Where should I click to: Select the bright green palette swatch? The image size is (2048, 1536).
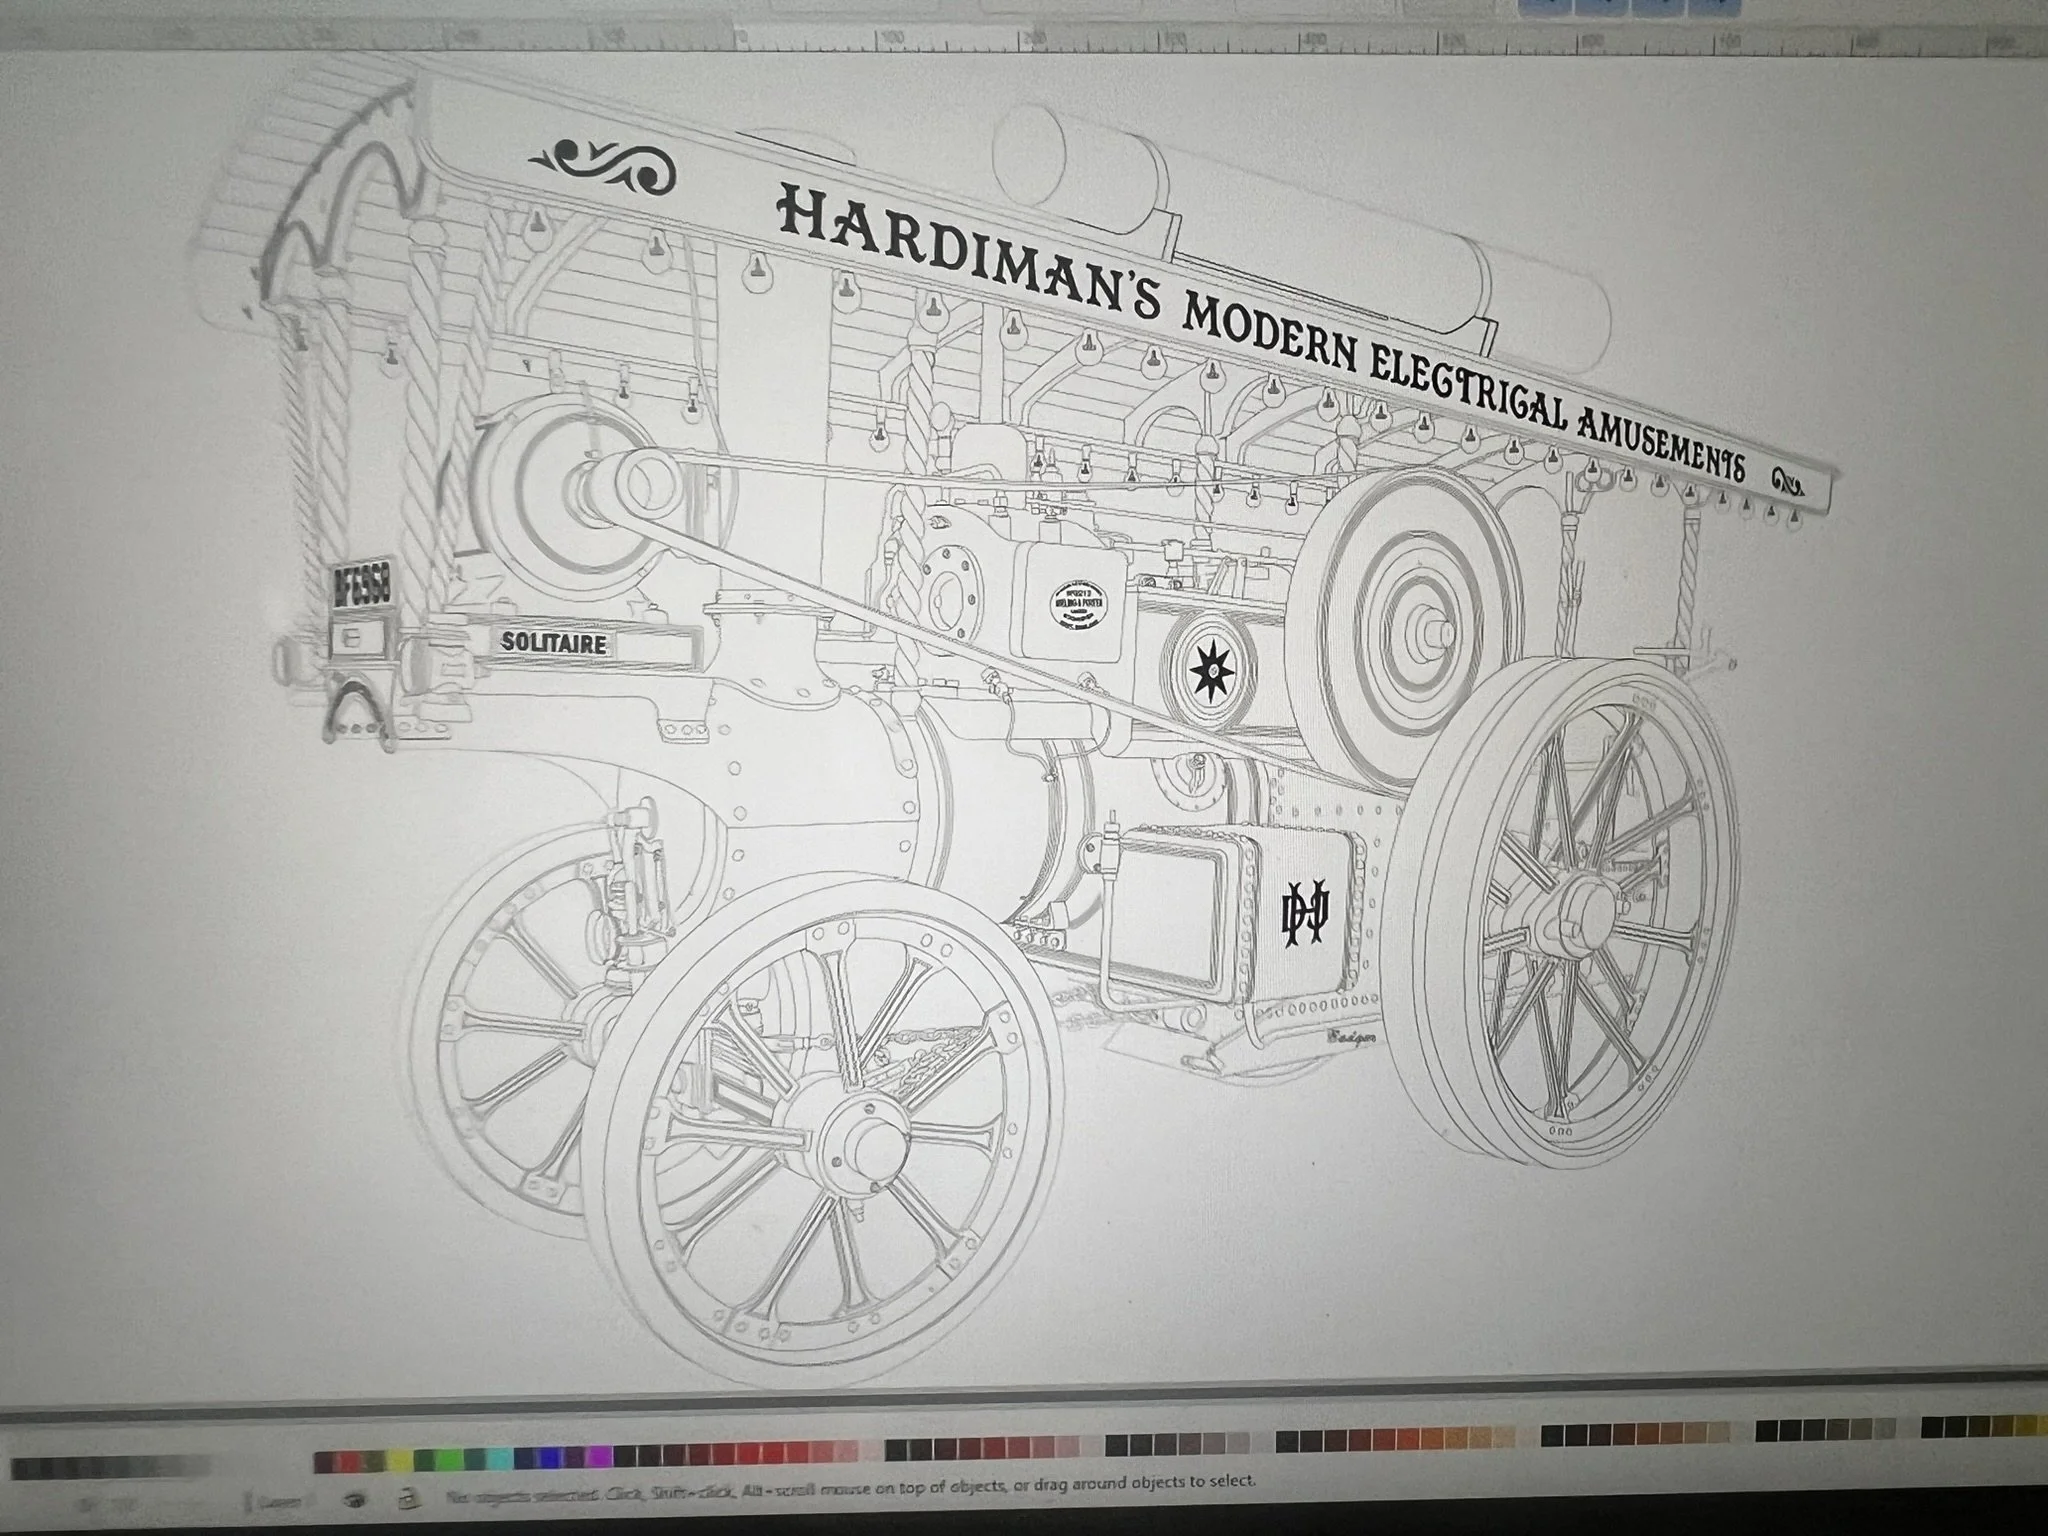click(x=449, y=1462)
